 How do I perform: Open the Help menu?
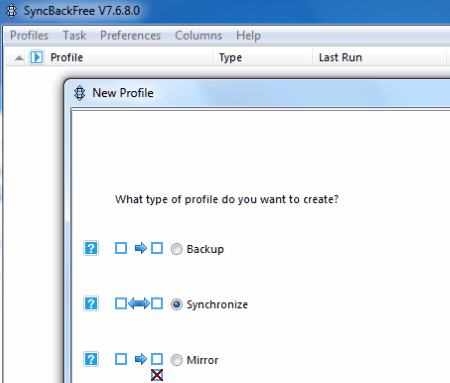248,35
